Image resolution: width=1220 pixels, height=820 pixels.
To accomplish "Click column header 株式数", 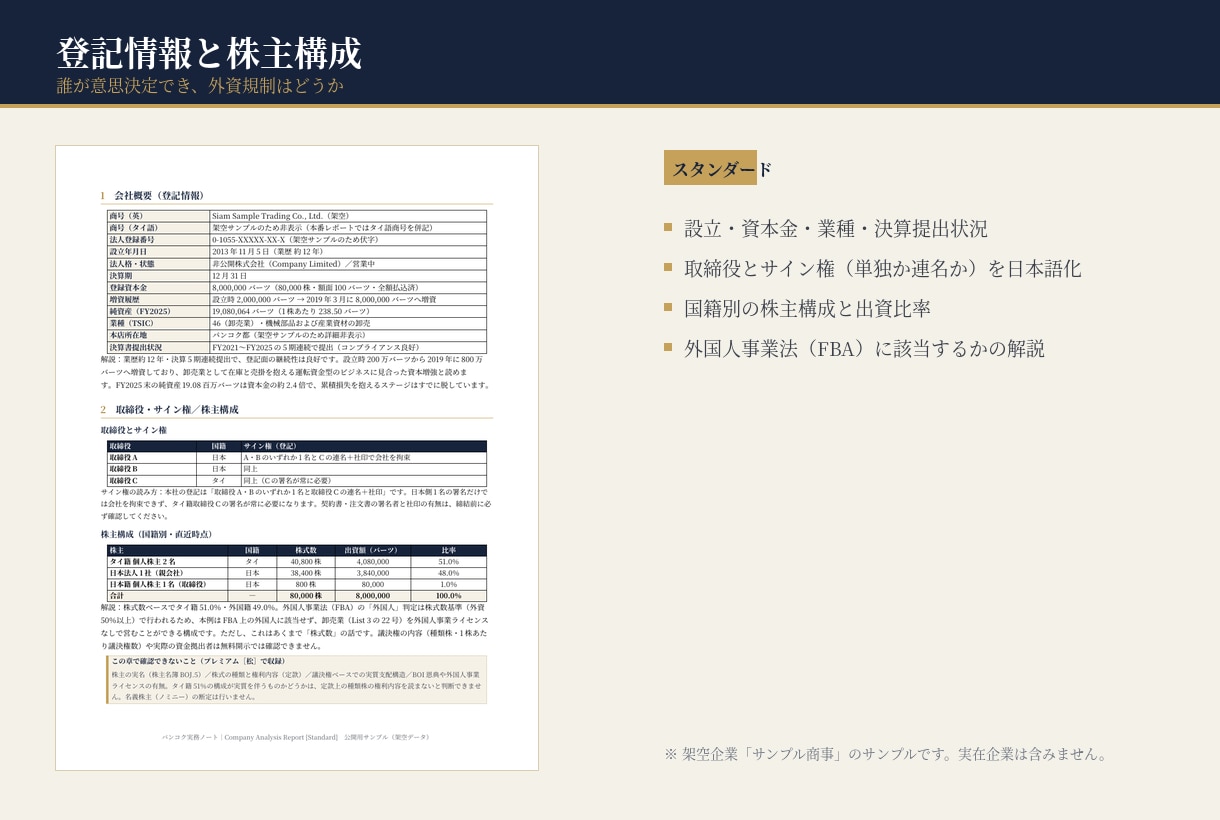I will (306, 550).
